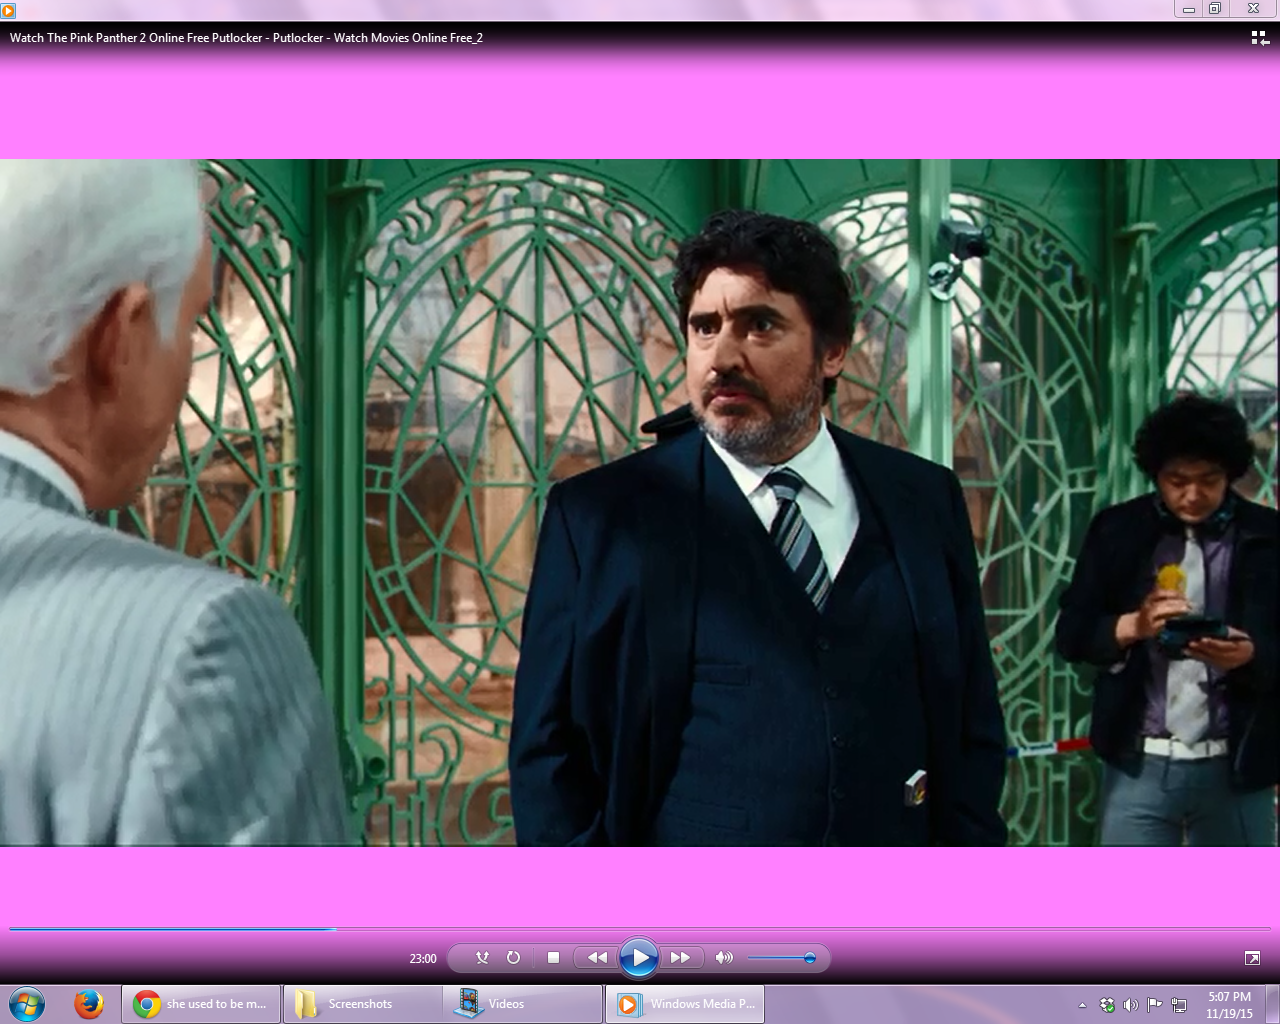
Task: Mute the player sound
Action: pos(724,958)
